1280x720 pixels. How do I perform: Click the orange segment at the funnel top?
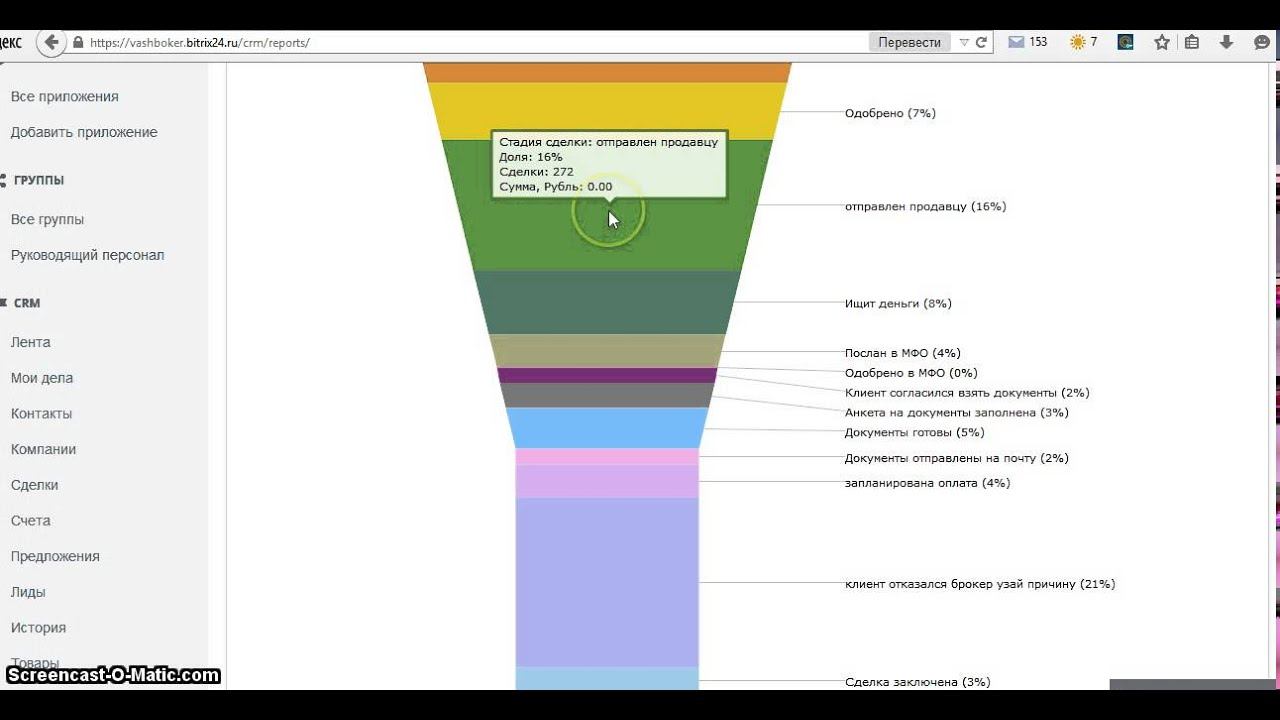(x=607, y=72)
